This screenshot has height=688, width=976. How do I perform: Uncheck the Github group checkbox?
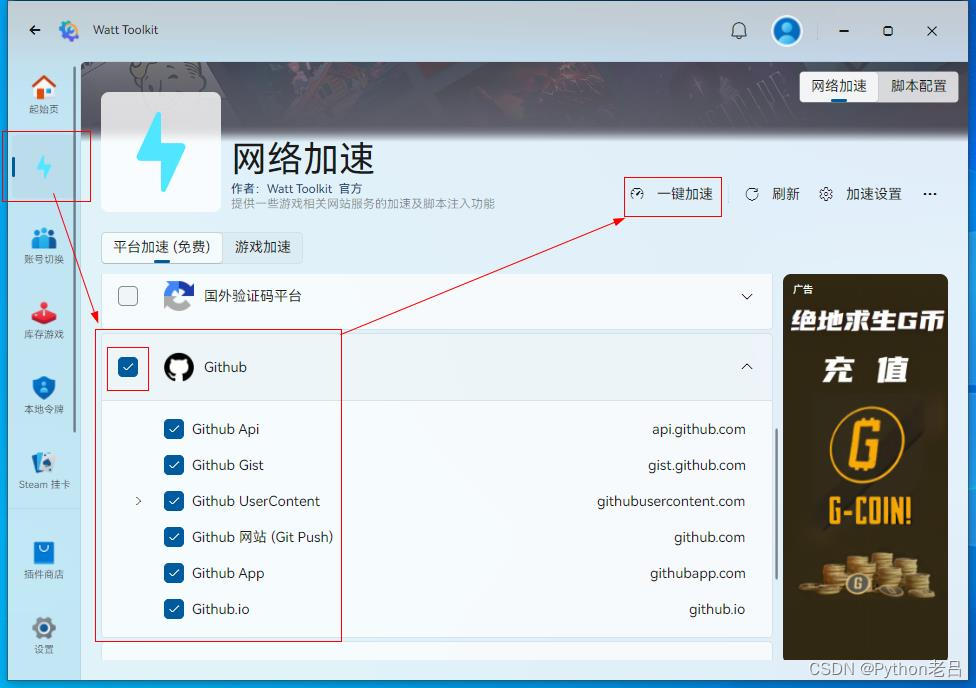[128, 367]
